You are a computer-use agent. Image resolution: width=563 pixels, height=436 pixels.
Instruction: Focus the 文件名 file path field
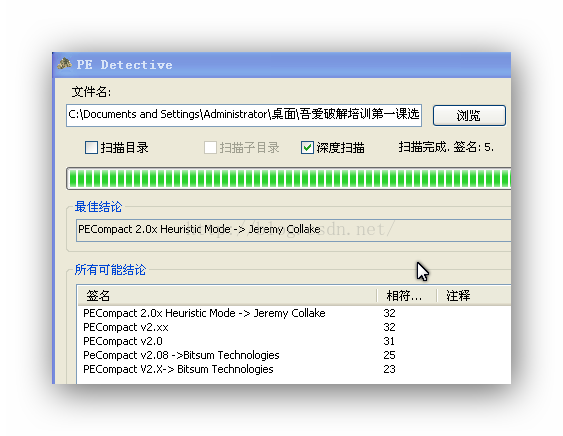(x=244, y=115)
